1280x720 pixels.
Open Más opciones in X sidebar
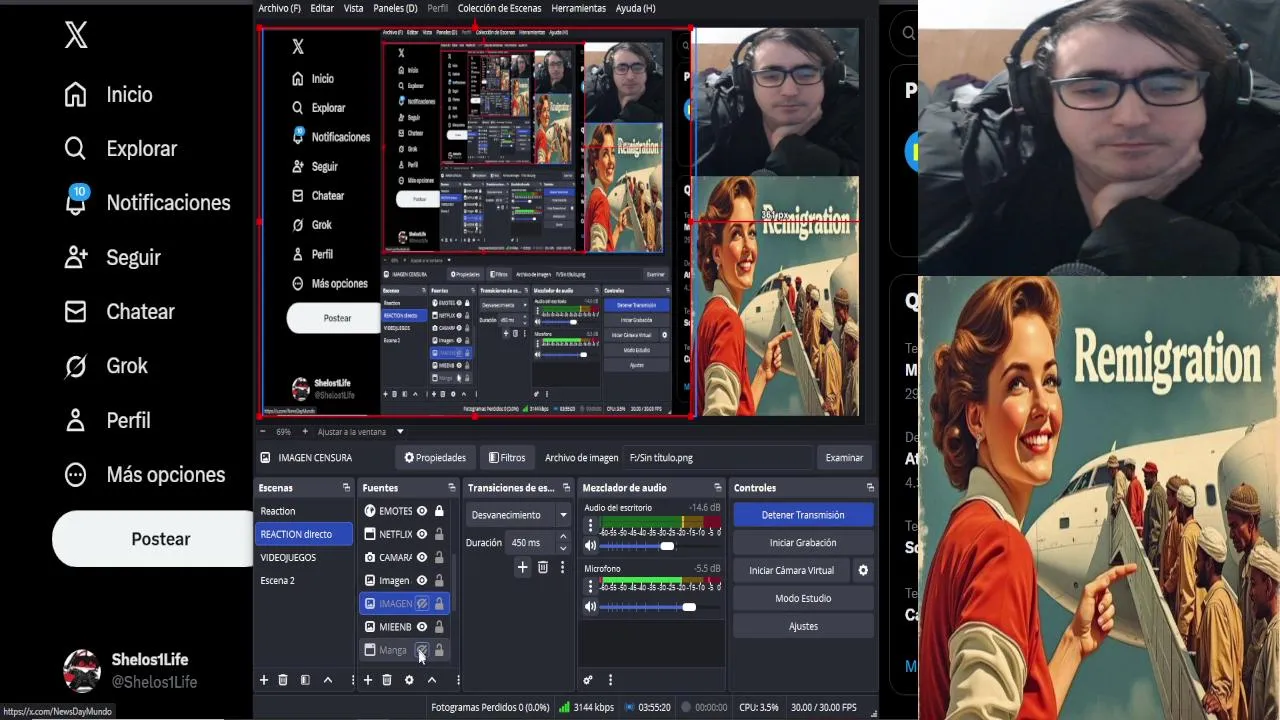tap(144, 474)
